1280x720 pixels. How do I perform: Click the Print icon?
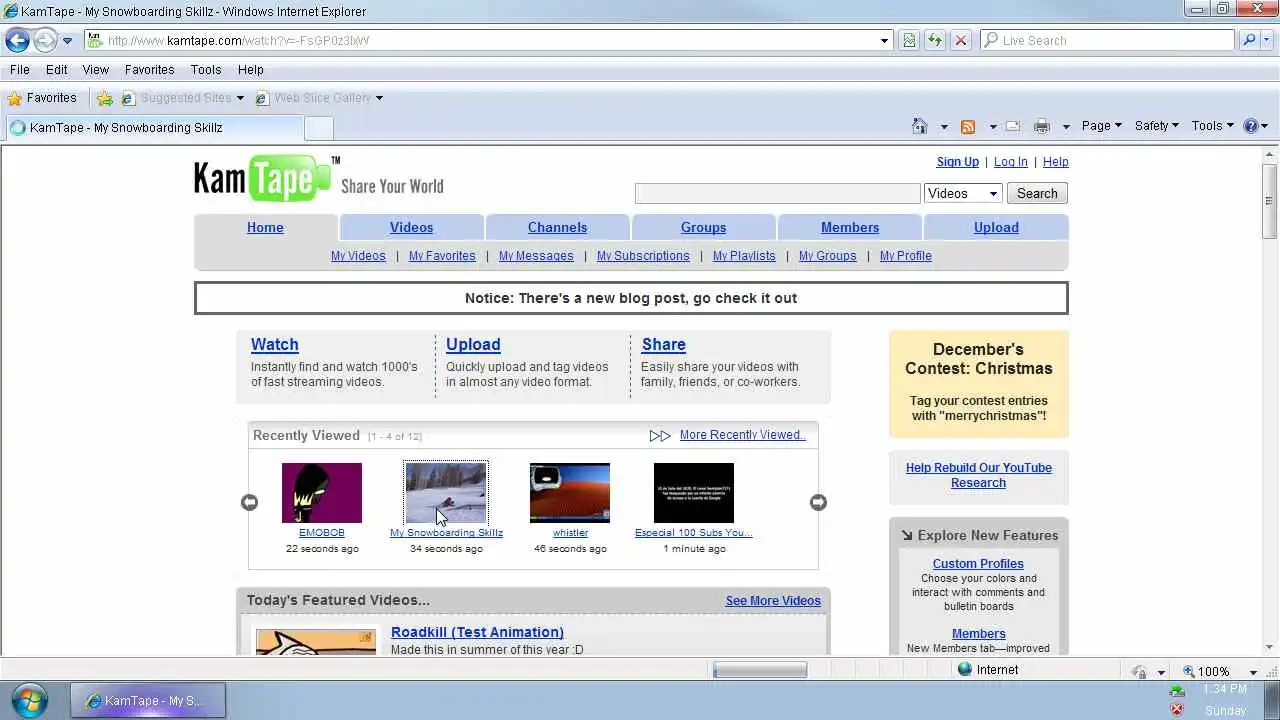pos(1042,126)
